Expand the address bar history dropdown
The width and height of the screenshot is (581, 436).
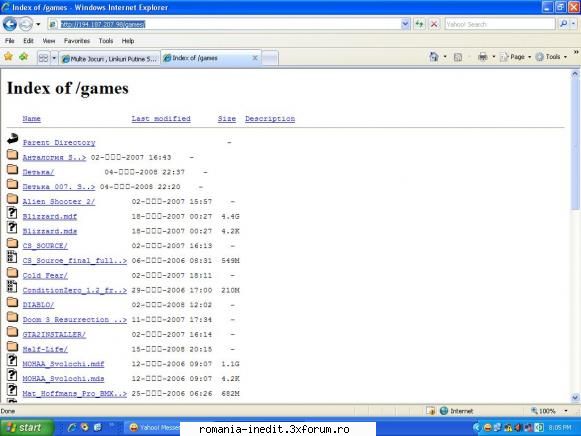click(405, 24)
